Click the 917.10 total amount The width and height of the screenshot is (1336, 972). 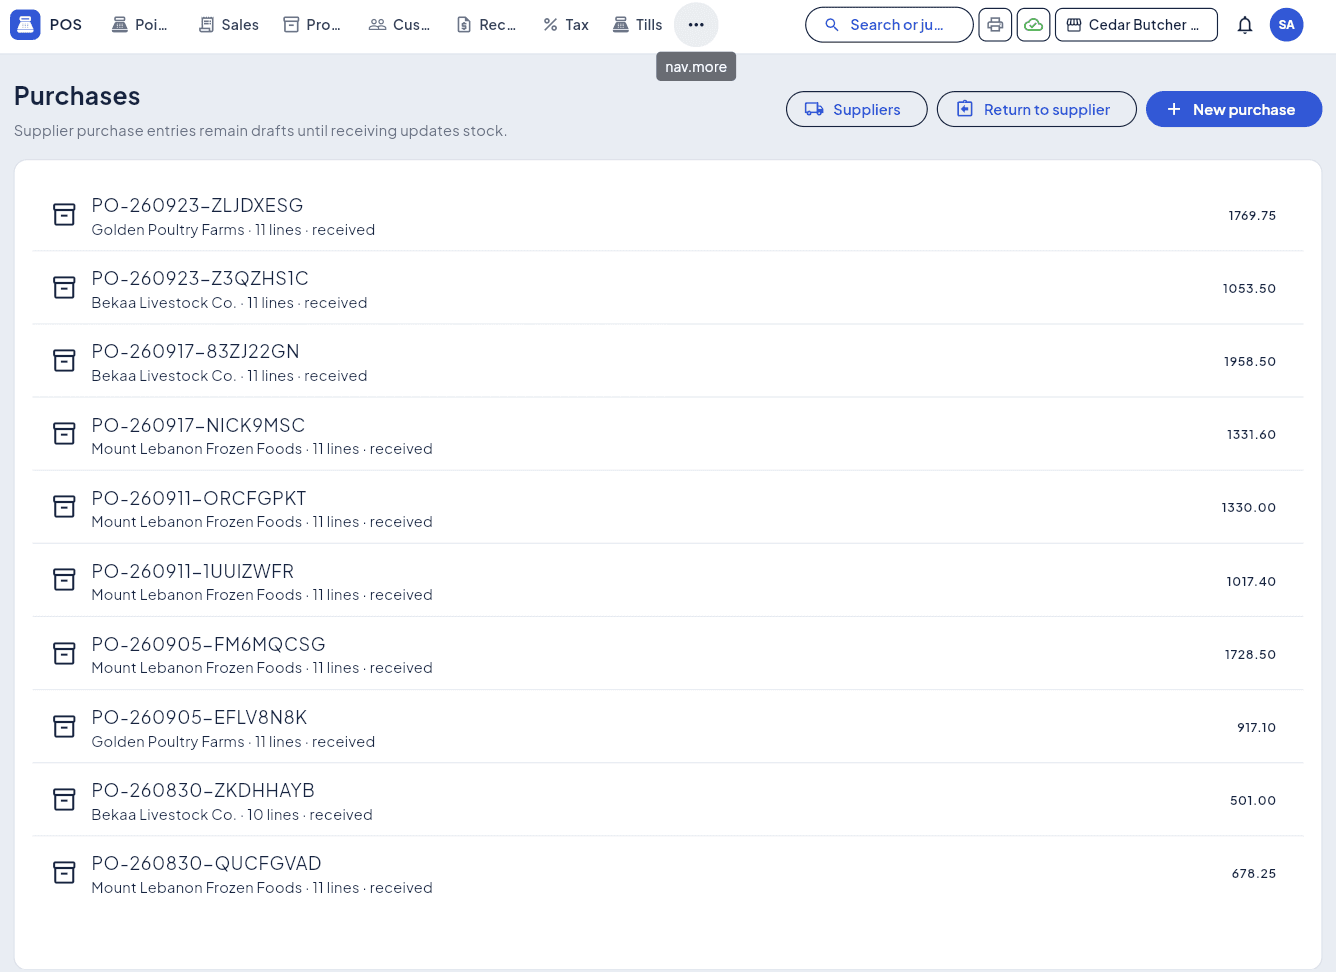(1256, 727)
